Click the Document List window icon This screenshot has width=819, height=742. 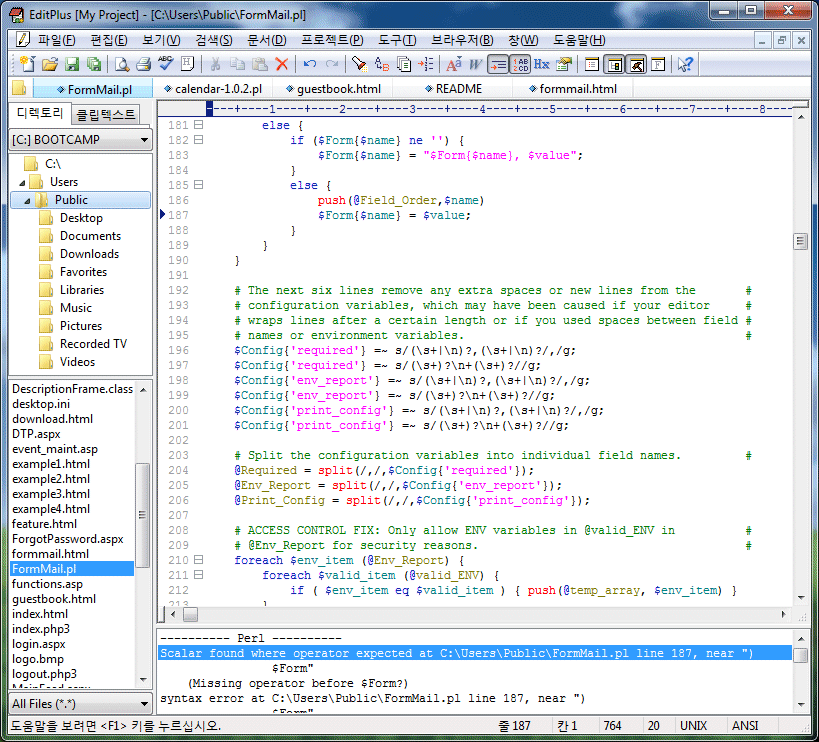click(x=592, y=64)
